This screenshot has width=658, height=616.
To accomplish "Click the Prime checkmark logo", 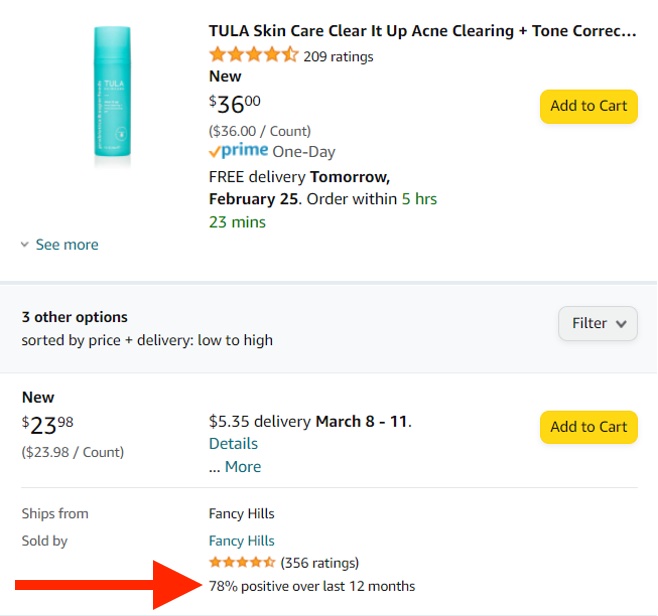I will 238,151.
